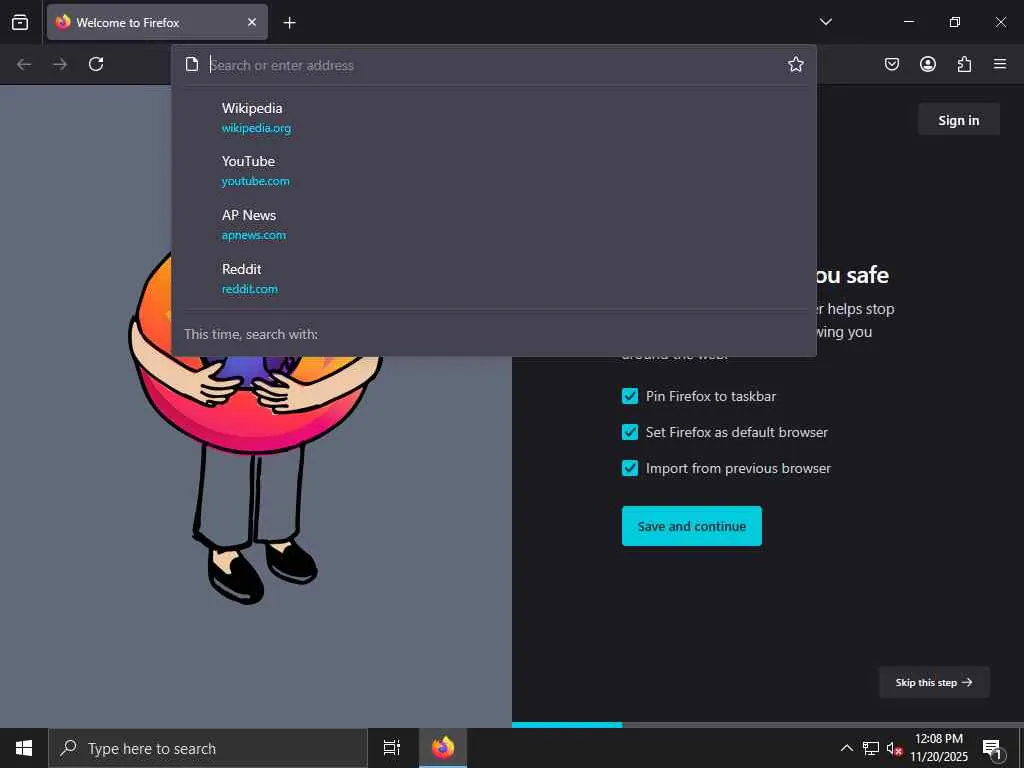Open the network status tray icon
Screen dimensions: 1024x768
coord(871,748)
